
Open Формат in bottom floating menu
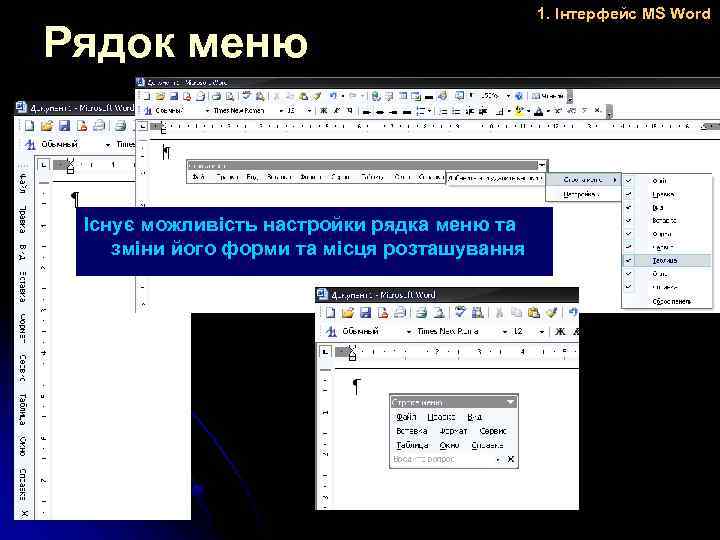point(454,431)
